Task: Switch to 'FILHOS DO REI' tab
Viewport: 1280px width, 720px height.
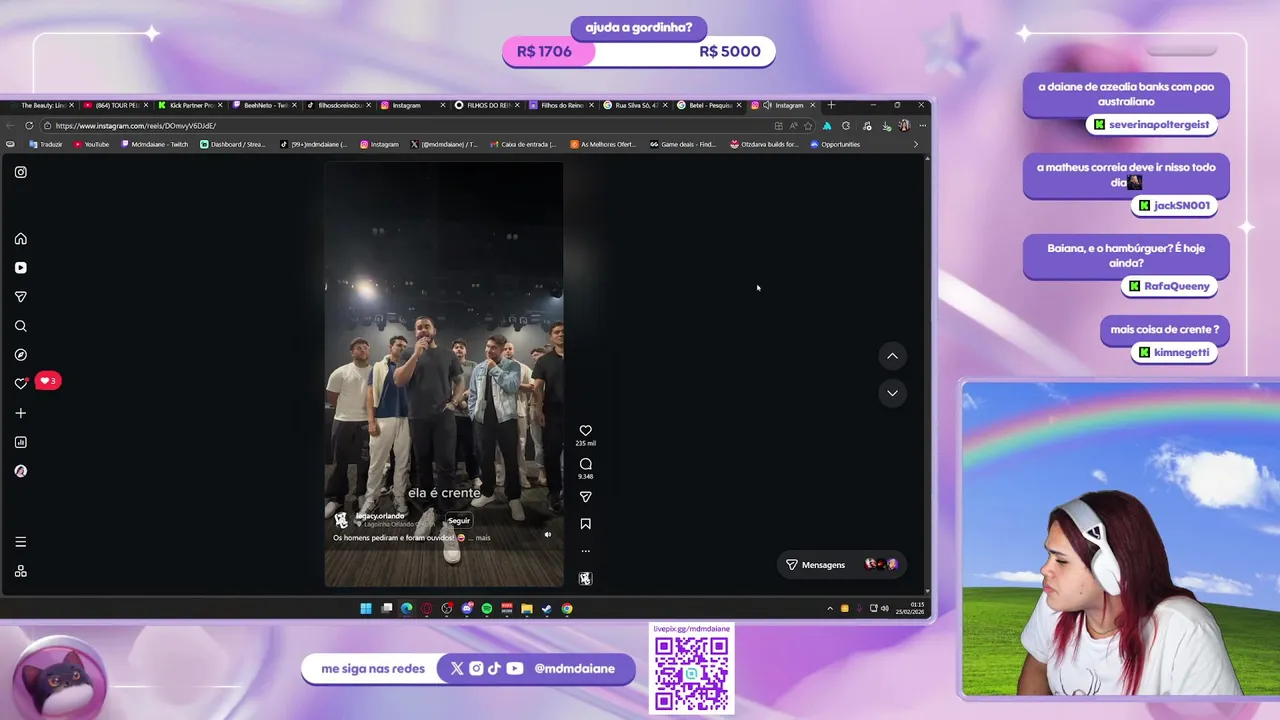Action: [x=487, y=105]
